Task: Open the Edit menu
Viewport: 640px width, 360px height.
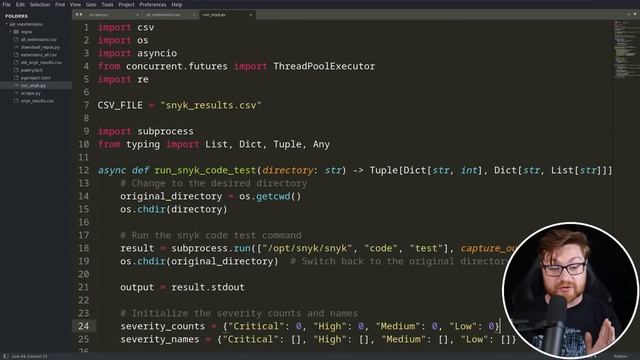Action: point(20,4)
